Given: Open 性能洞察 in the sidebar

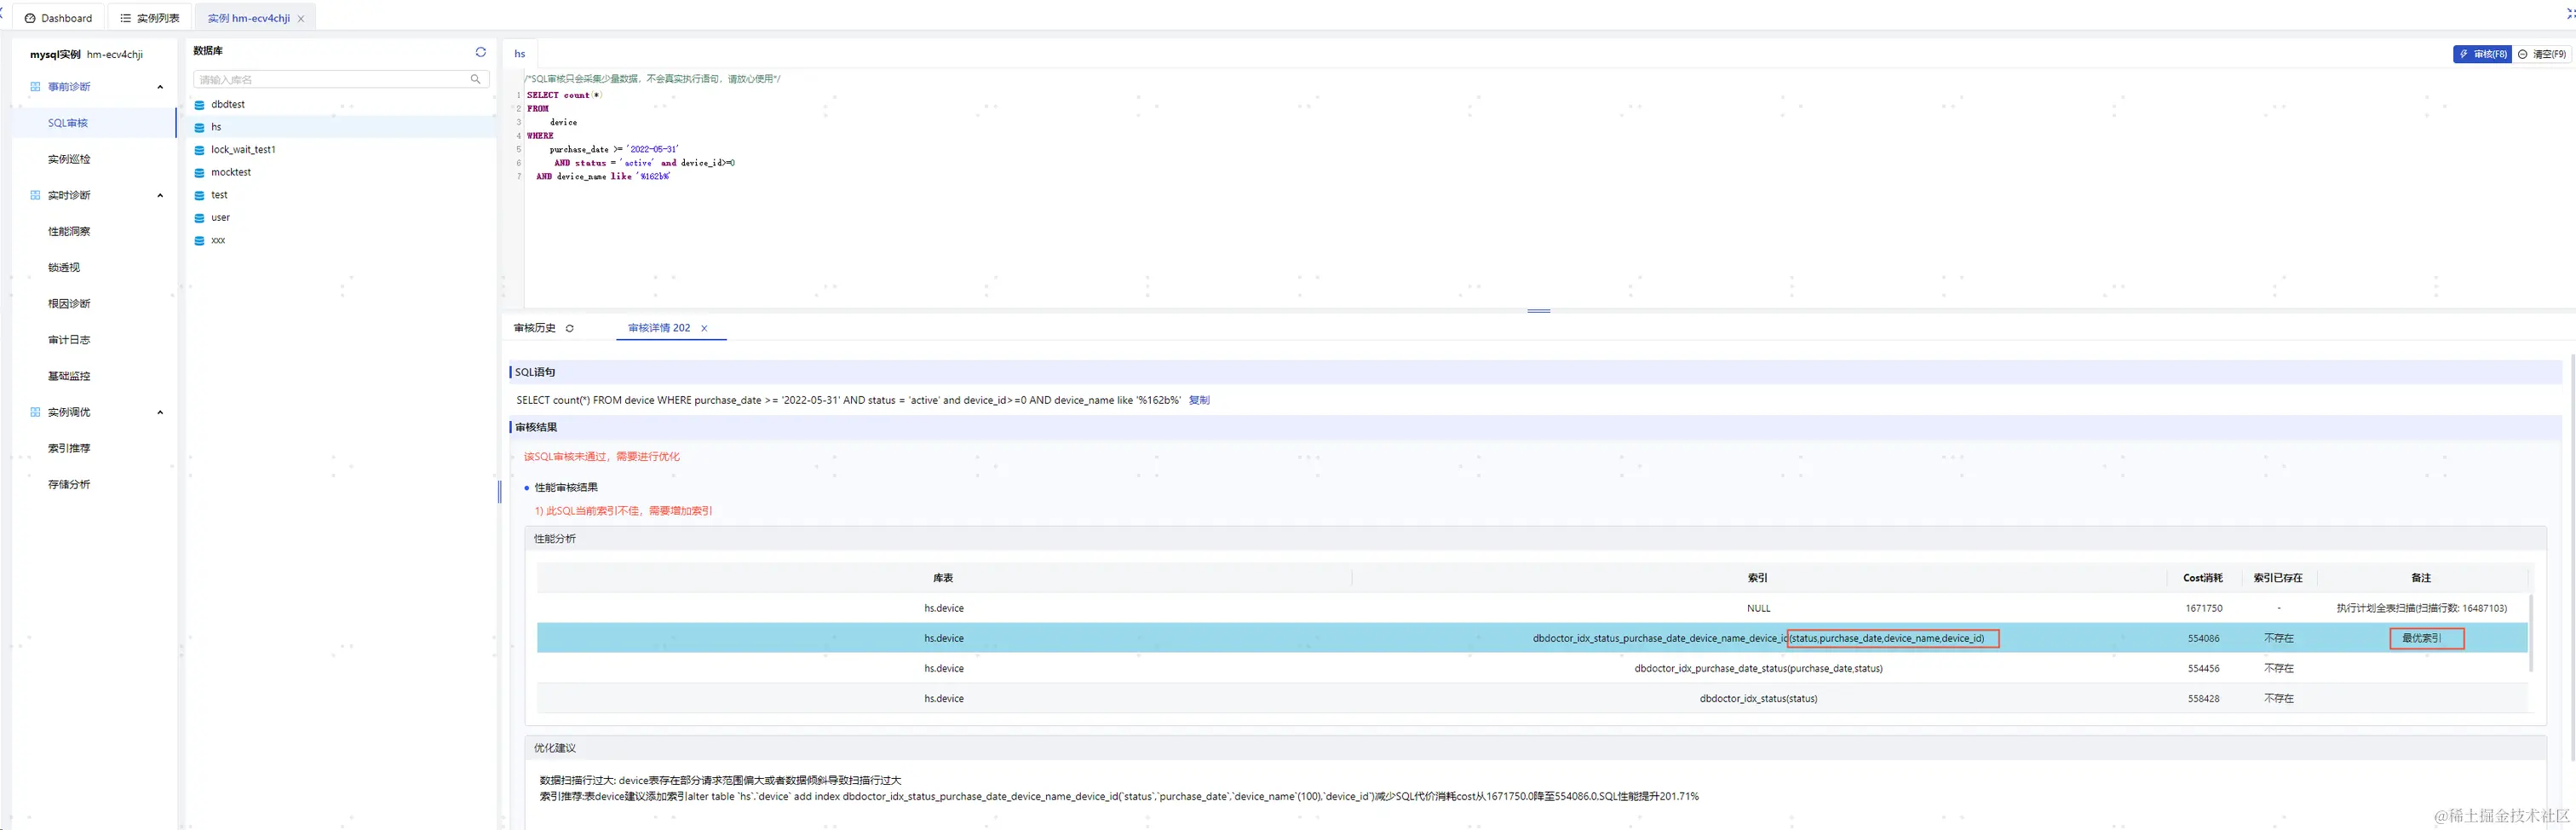Looking at the screenshot, I should pos(69,231).
